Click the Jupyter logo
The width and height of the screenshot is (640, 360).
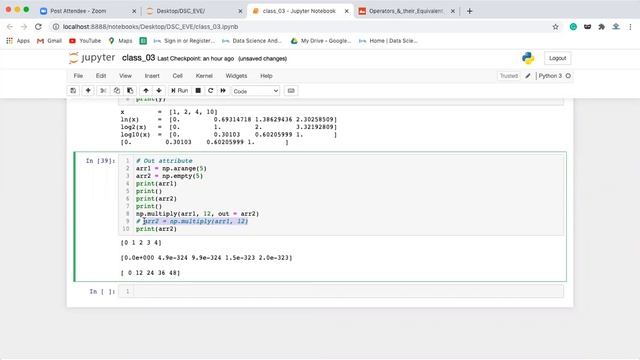pyautogui.click(x=92, y=58)
